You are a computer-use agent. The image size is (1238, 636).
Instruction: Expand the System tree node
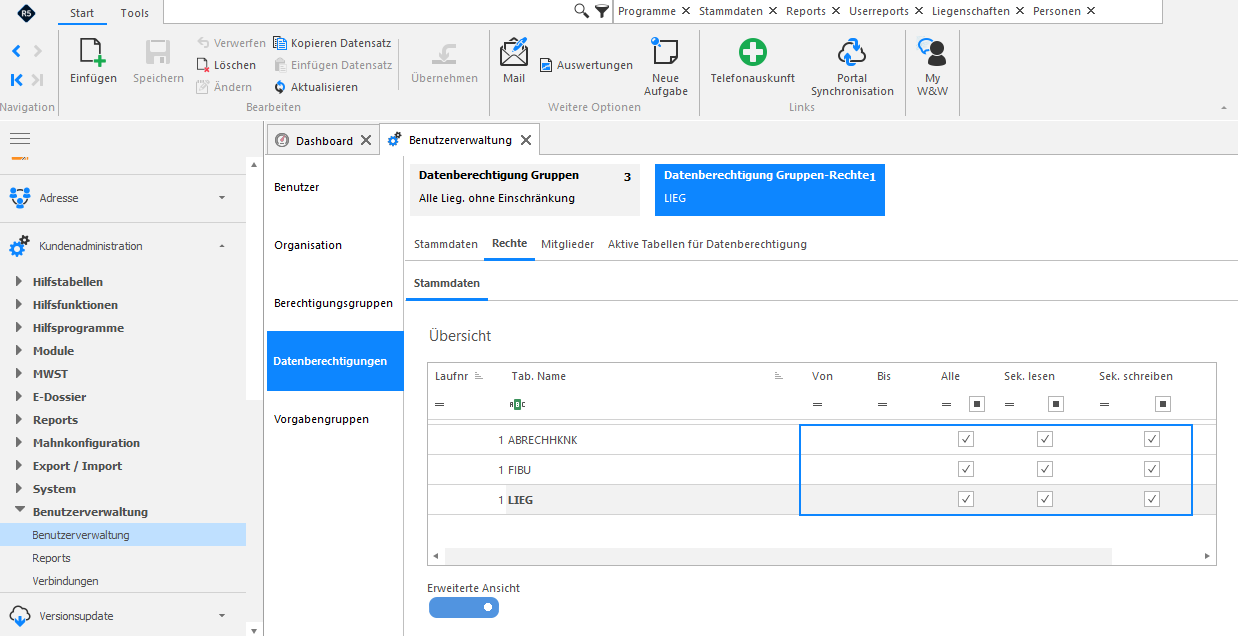pos(19,489)
